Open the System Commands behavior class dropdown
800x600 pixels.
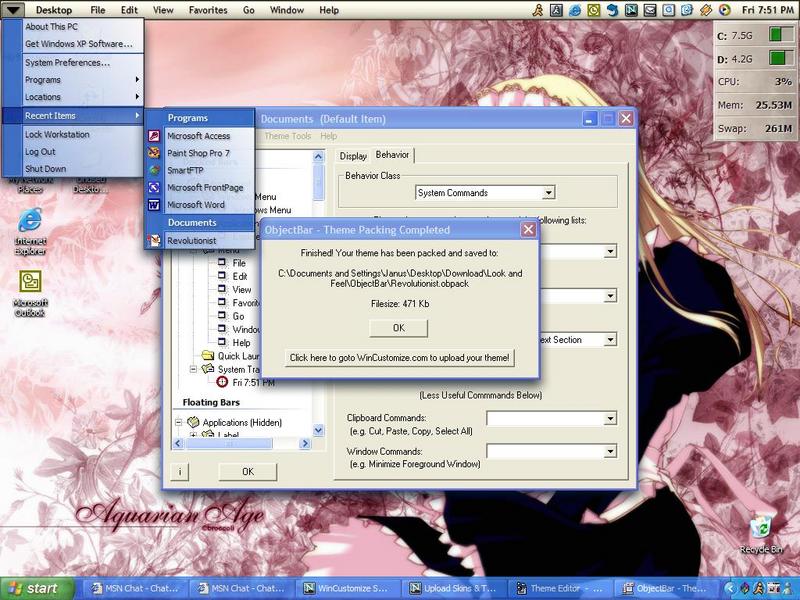[x=548, y=193]
